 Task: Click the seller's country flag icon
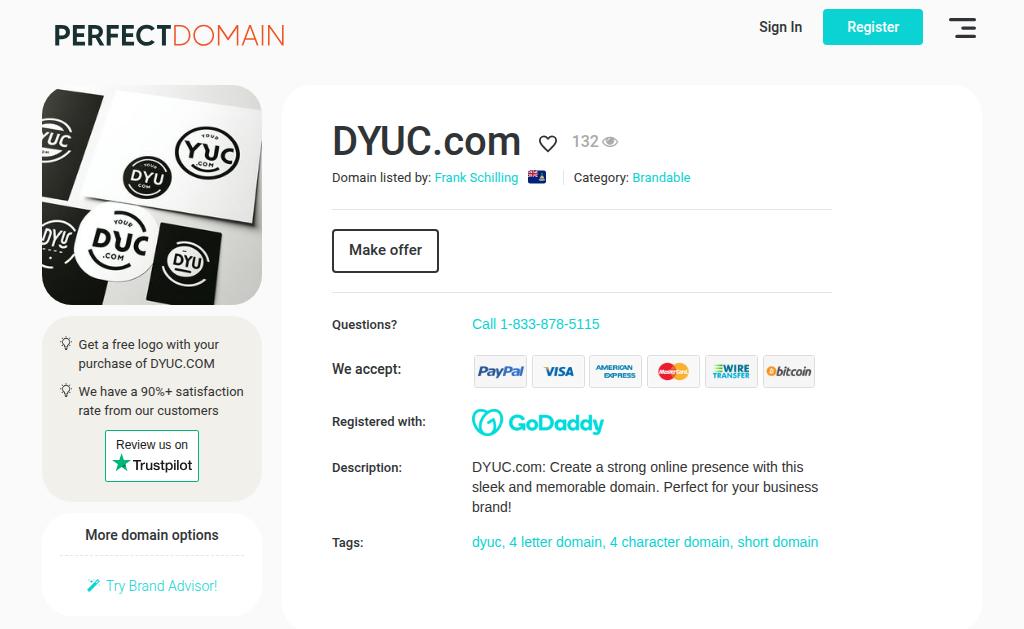click(x=537, y=176)
